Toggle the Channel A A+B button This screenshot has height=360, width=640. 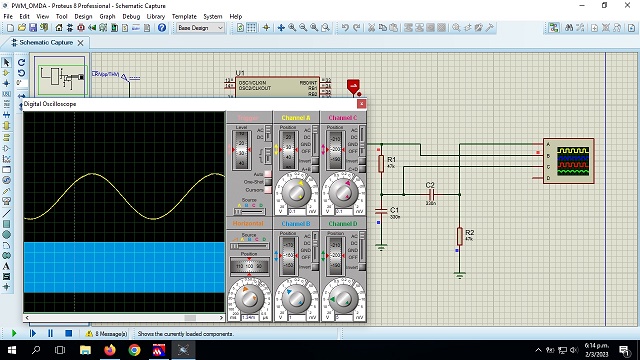coord(315,169)
